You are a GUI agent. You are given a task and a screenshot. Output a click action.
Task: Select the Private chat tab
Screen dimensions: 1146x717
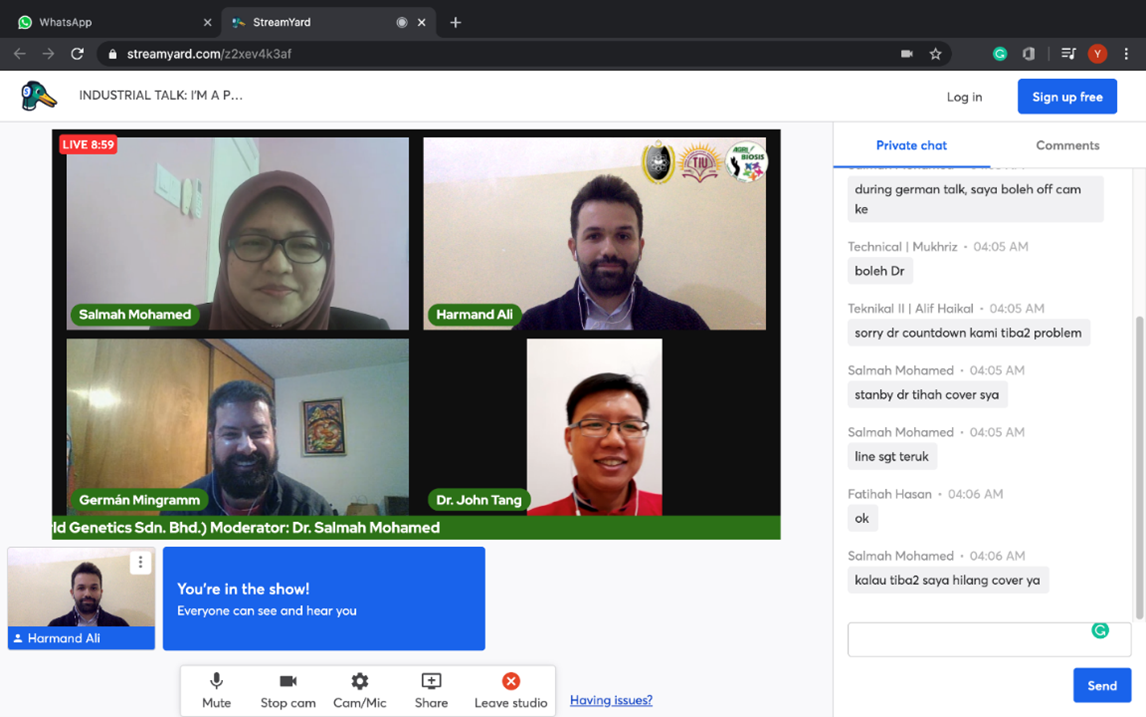pyautogui.click(x=911, y=145)
